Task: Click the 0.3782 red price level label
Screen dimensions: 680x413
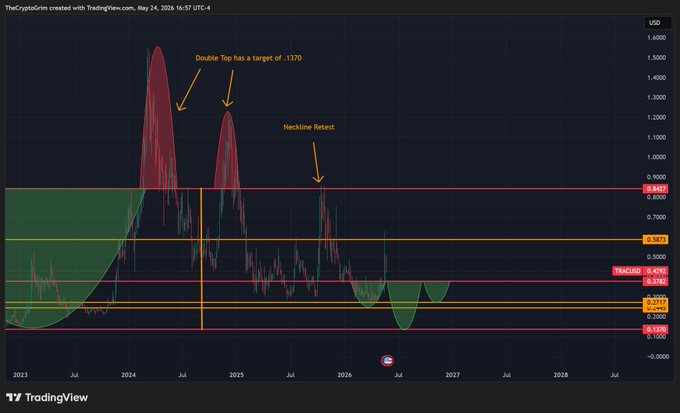Action: pos(656,282)
